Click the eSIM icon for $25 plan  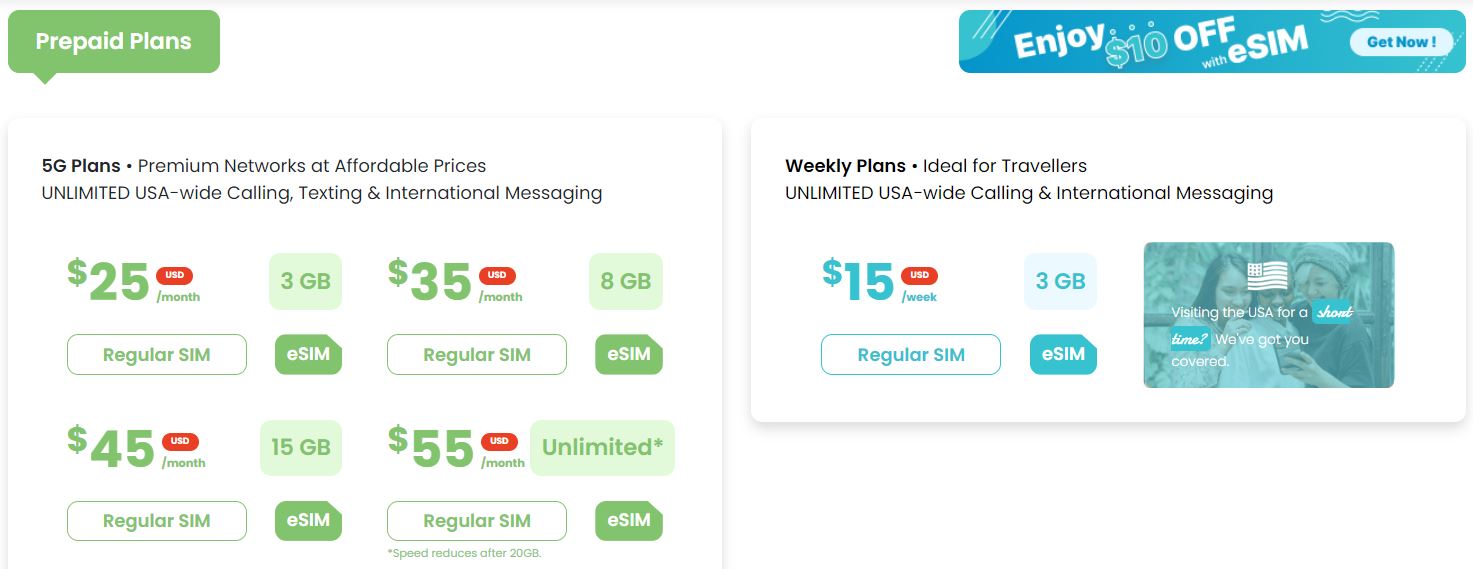[308, 354]
